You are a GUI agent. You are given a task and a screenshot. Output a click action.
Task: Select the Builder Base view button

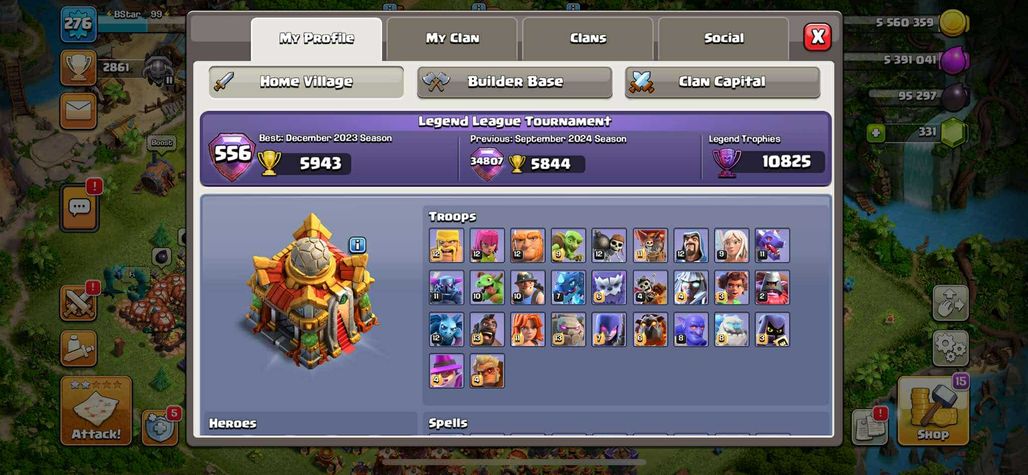coord(515,82)
